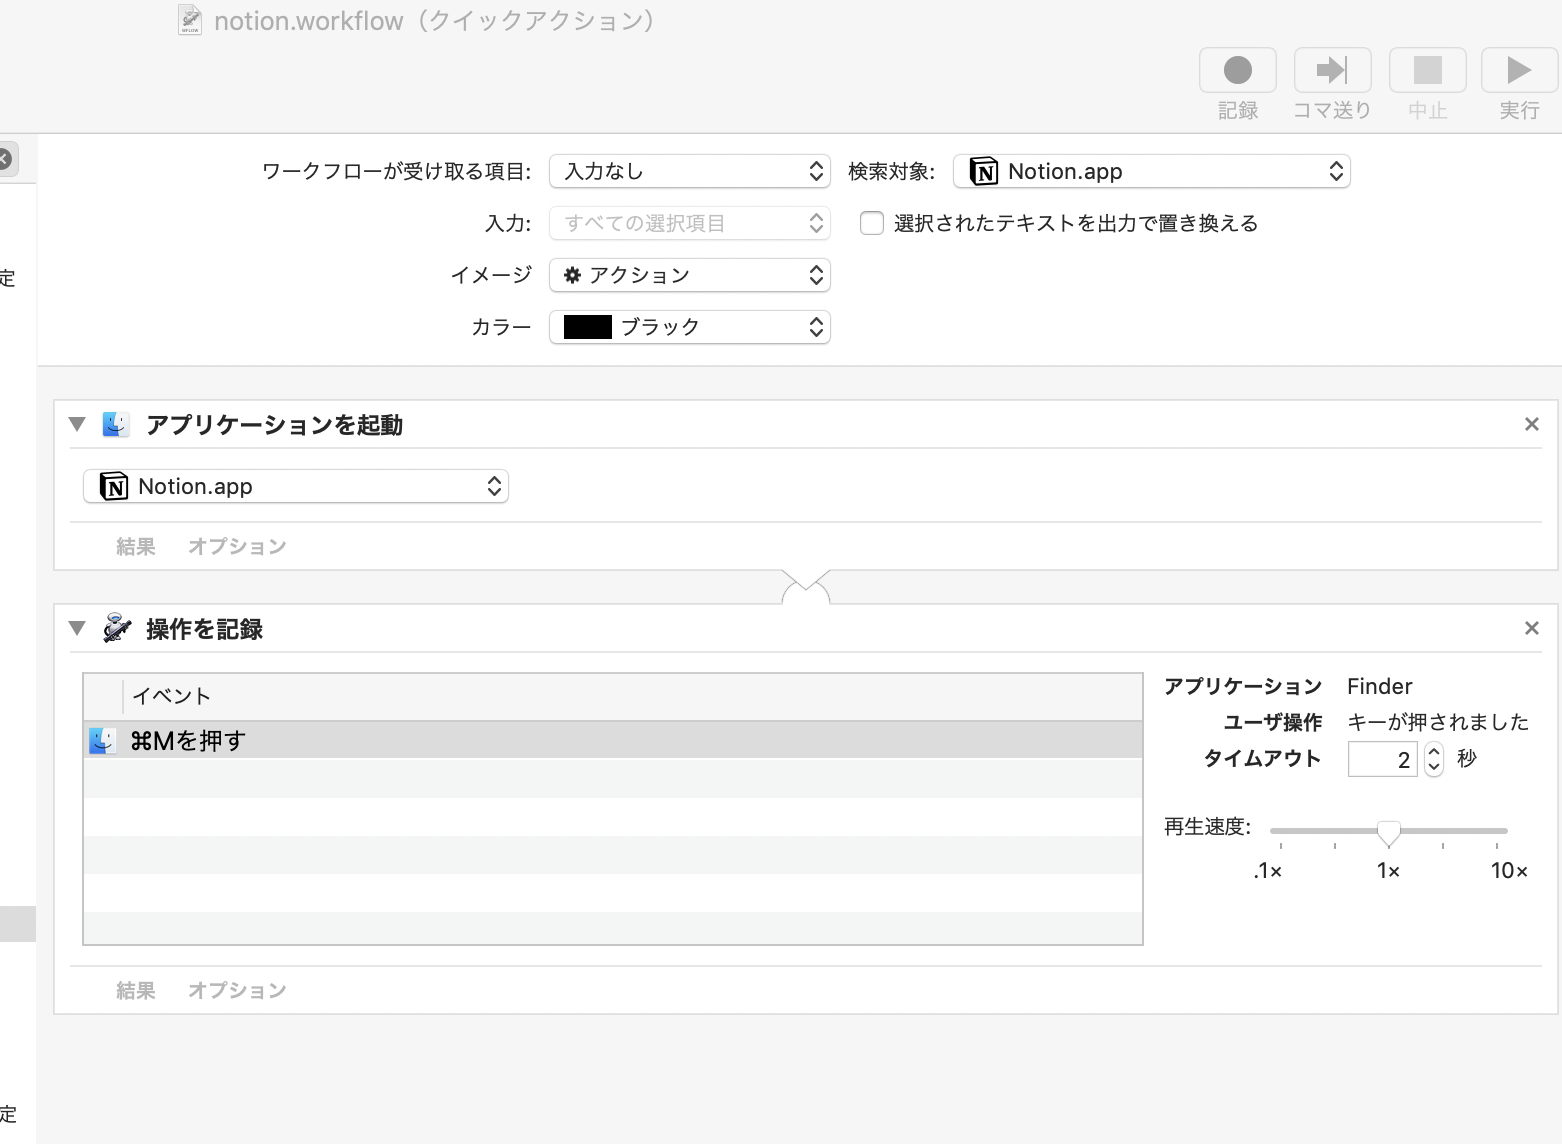Click the notion.workflow document icon in title
The image size is (1562, 1144).
[x=190, y=20]
